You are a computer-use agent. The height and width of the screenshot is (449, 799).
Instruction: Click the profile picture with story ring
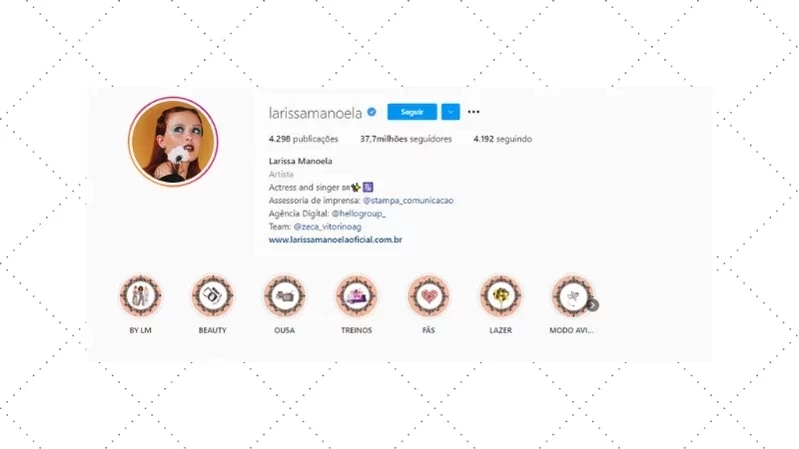coord(173,141)
